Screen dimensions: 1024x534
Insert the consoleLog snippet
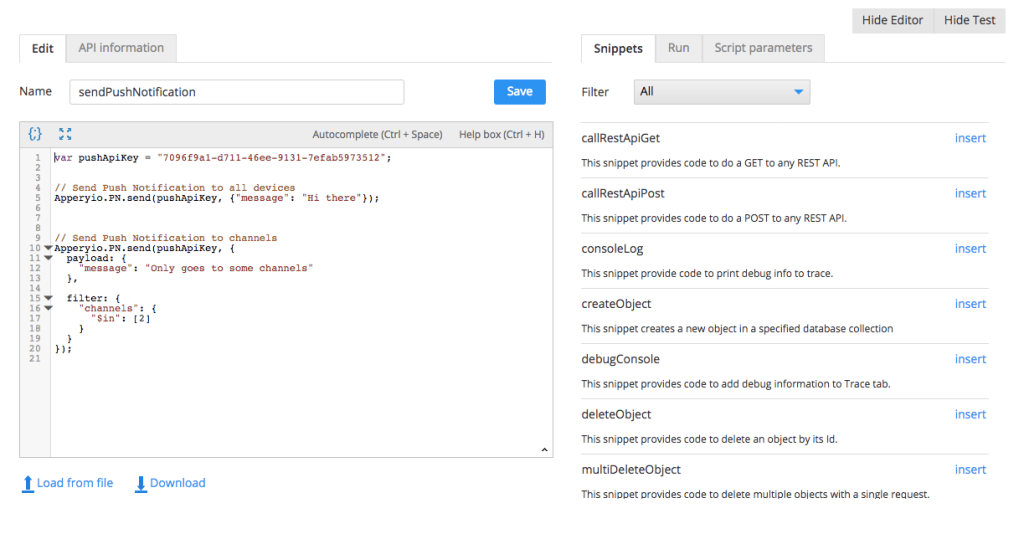pyautogui.click(x=970, y=249)
